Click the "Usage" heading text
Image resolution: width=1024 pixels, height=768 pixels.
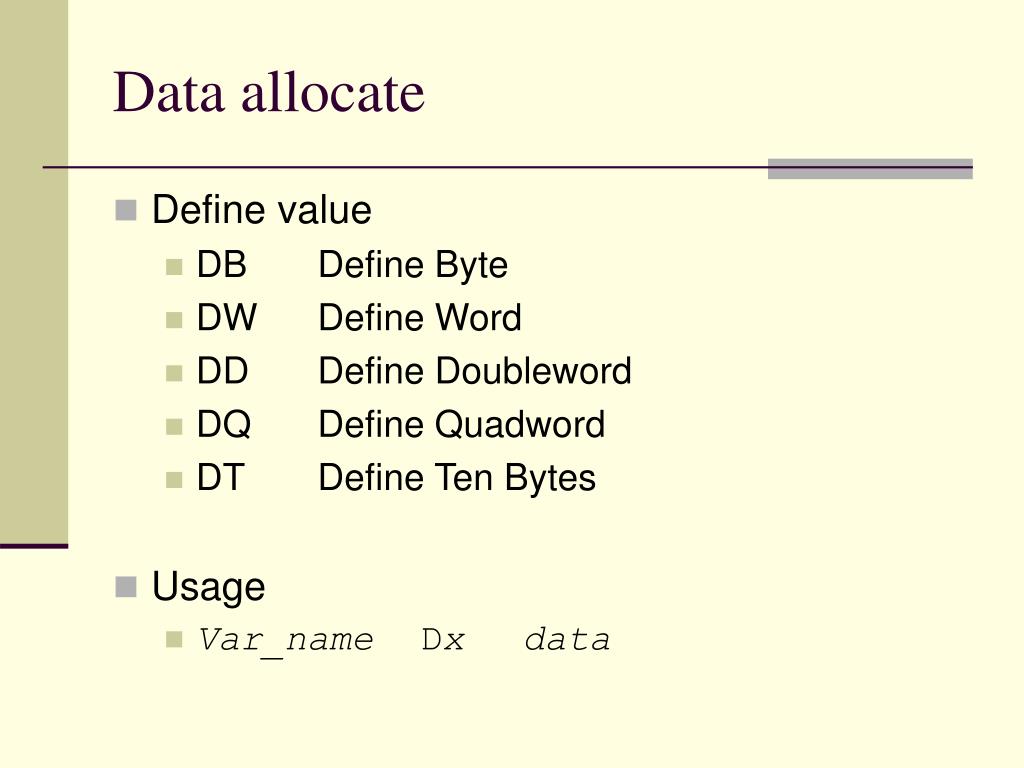point(208,587)
